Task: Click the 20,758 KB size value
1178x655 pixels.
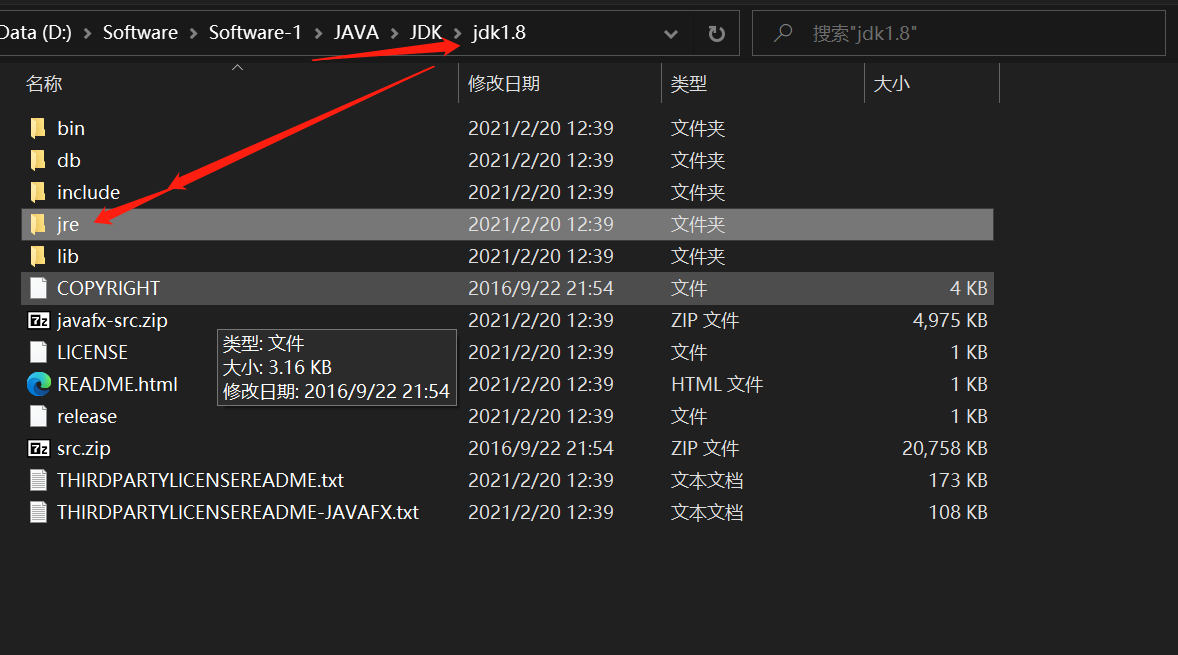Action: pyautogui.click(x=944, y=448)
